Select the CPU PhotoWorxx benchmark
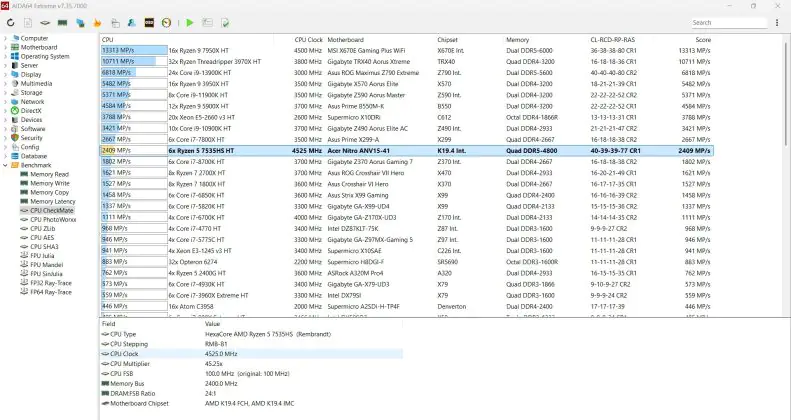The height and width of the screenshot is (420, 791). [53, 219]
